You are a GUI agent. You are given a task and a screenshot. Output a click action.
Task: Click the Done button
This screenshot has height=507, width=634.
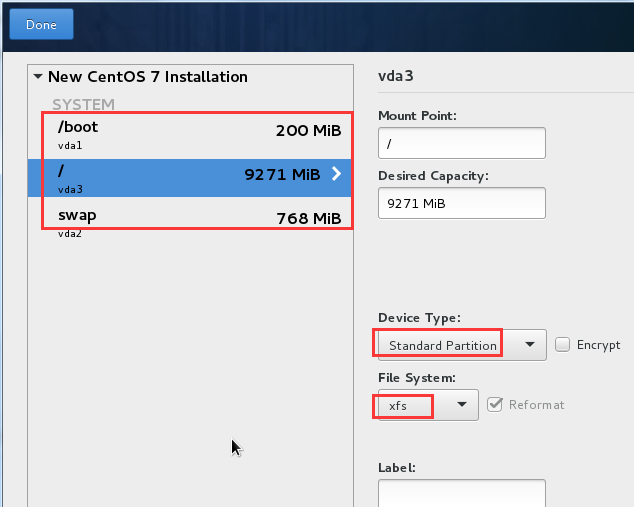[x=41, y=24]
